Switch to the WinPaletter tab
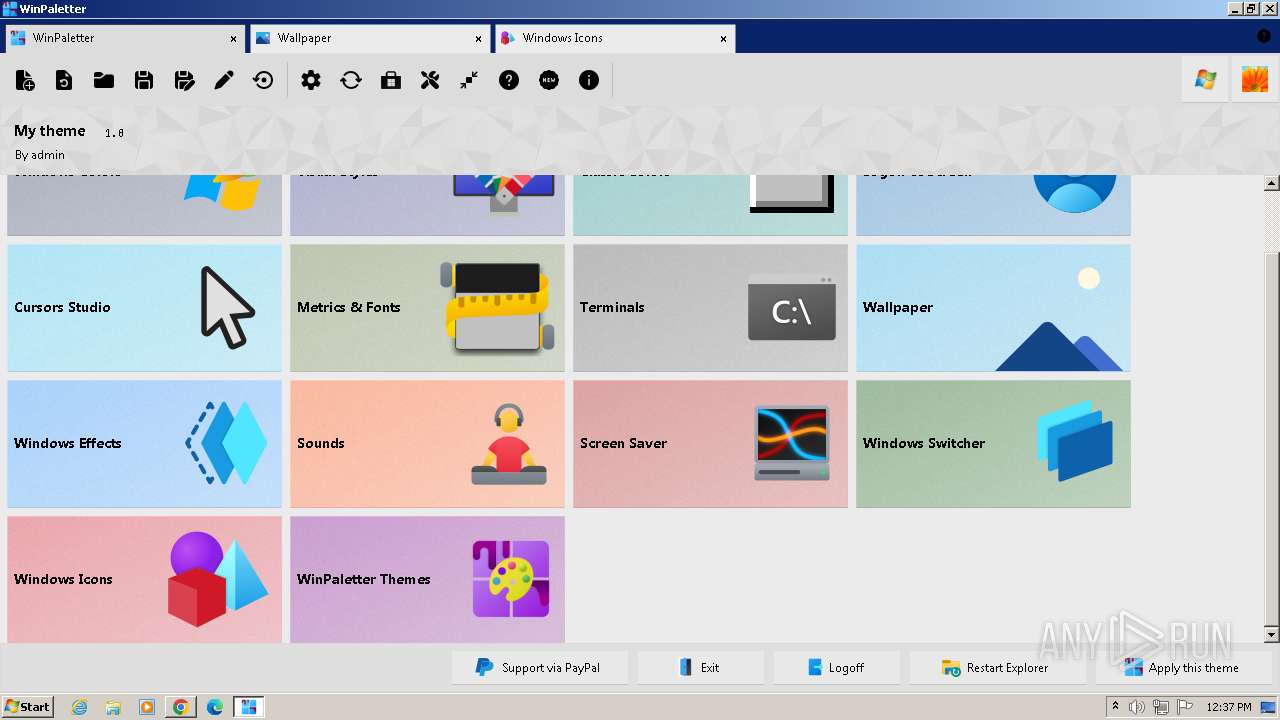 click(x=123, y=38)
